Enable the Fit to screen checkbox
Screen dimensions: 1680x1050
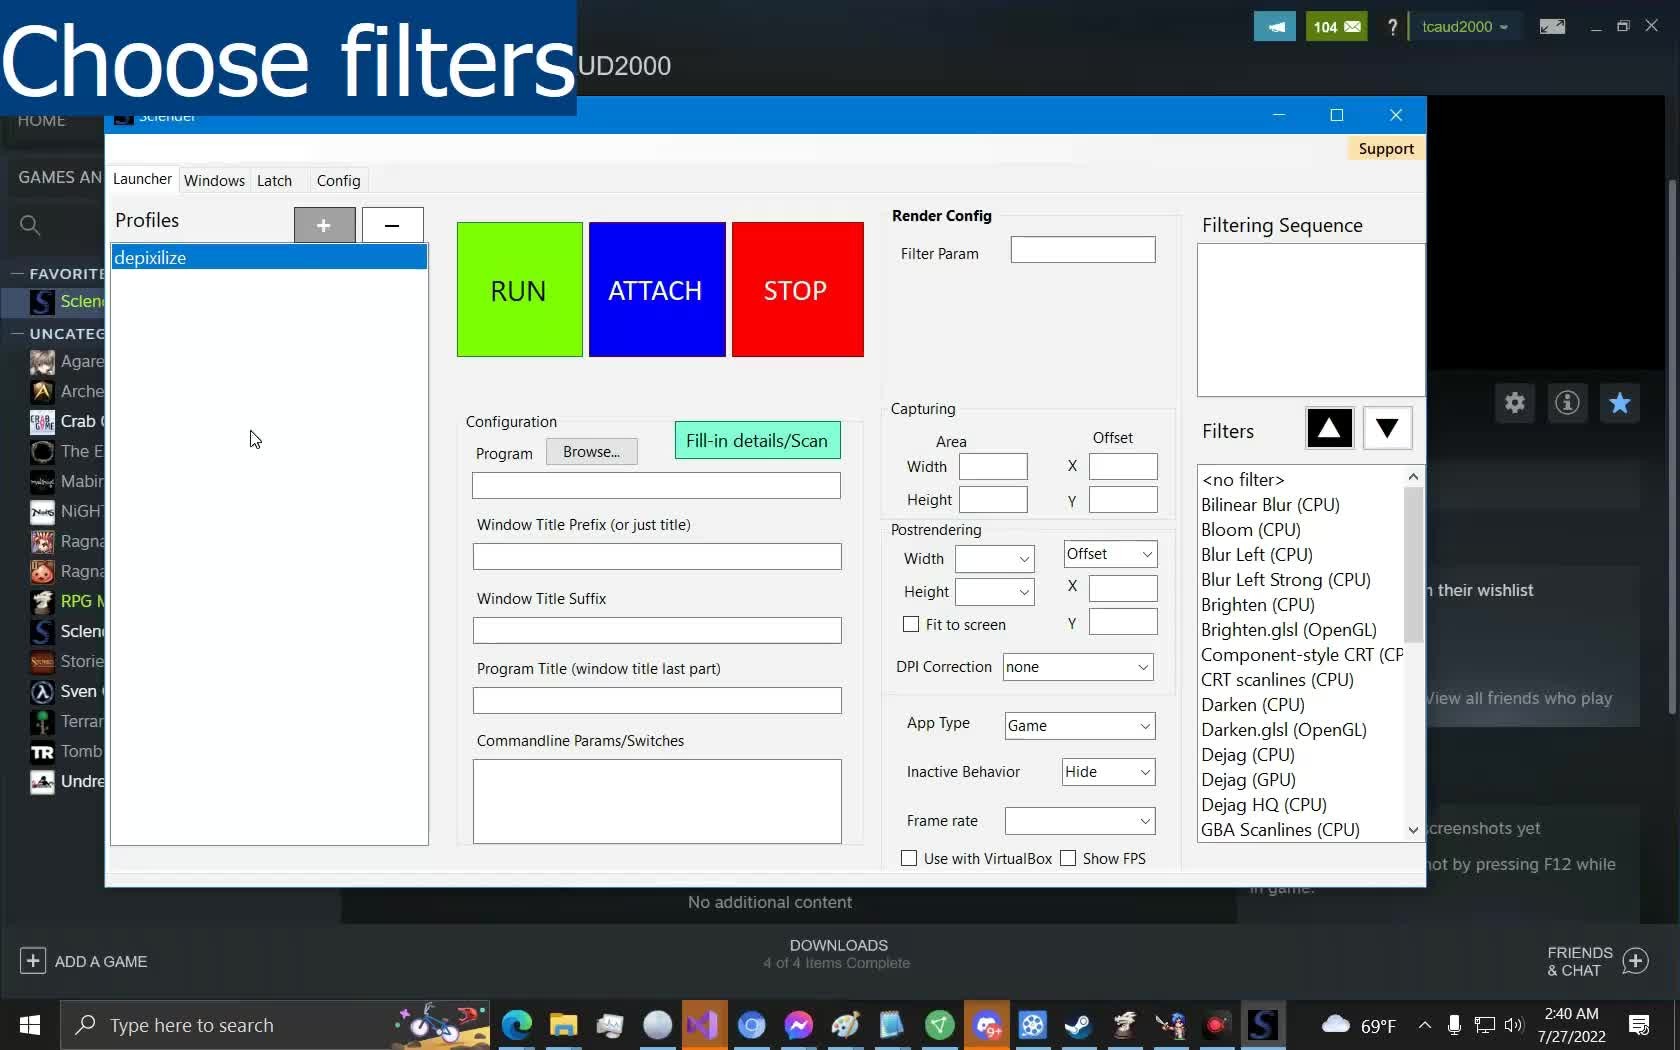911,625
